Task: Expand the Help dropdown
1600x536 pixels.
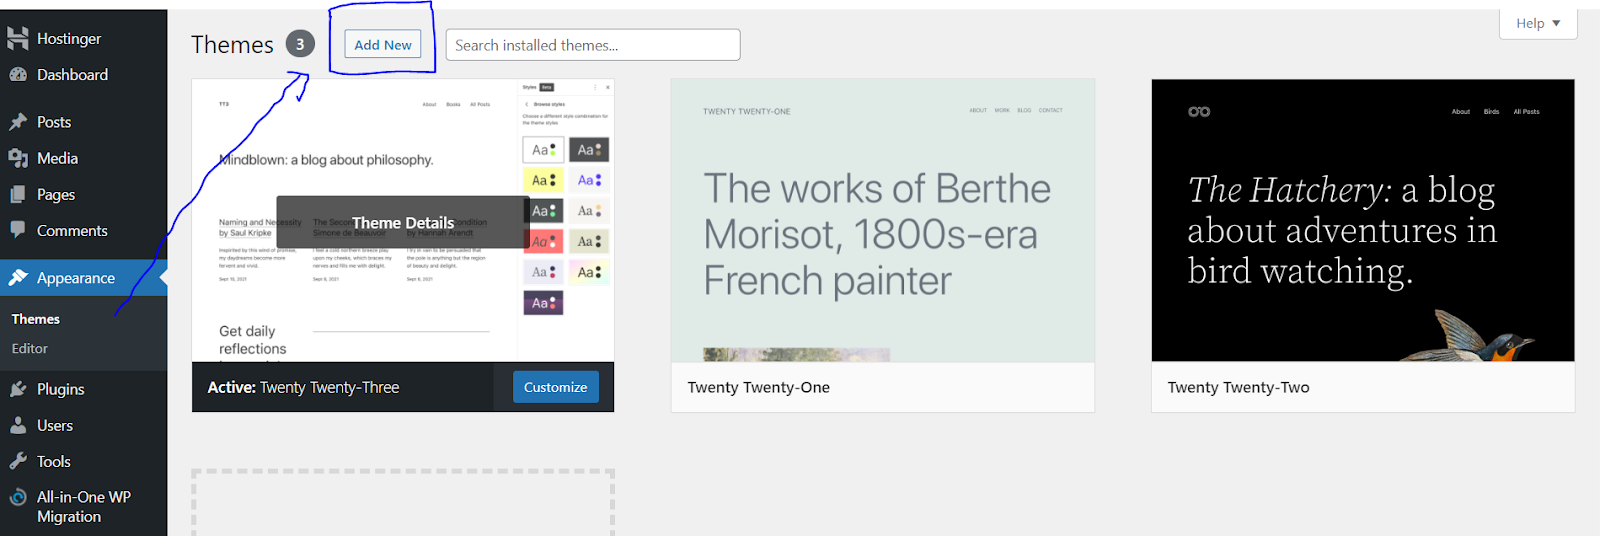Action: (x=1537, y=23)
